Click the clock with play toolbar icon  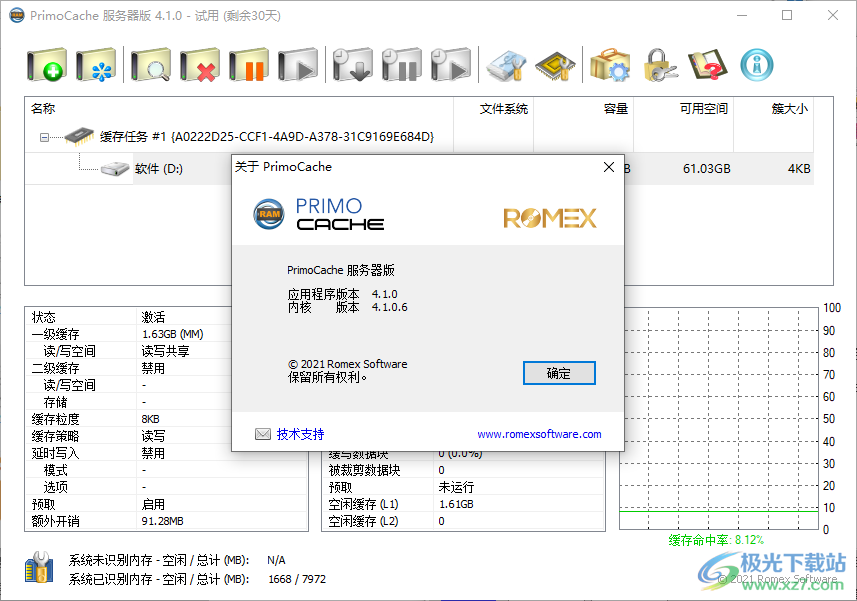click(451, 65)
